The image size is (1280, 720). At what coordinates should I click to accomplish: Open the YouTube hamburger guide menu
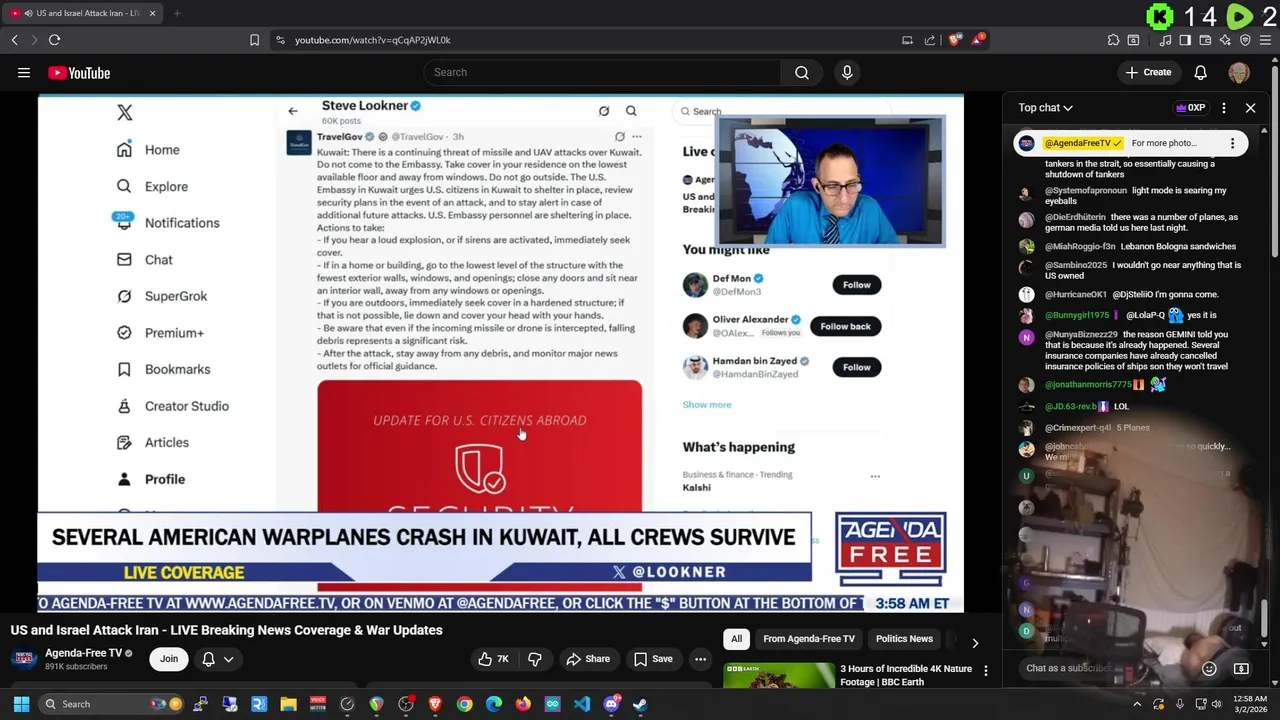point(24,72)
